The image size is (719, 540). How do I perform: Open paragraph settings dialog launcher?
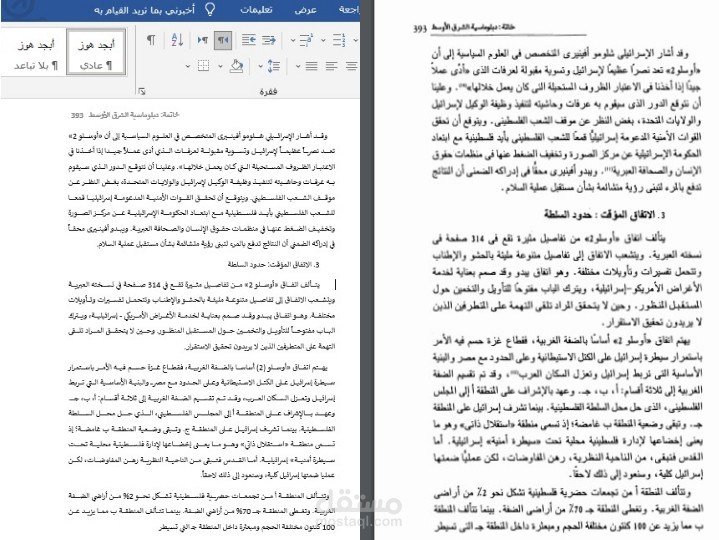point(142,92)
